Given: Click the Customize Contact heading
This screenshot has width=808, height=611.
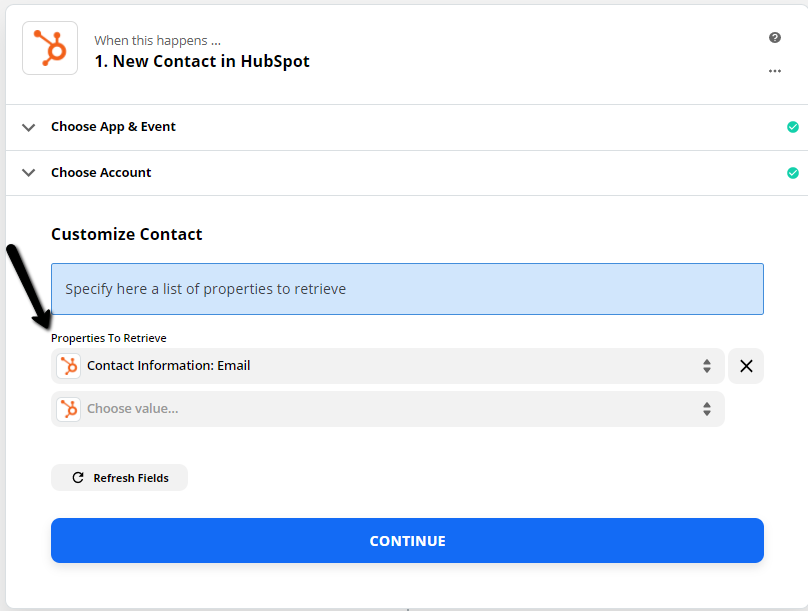Looking at the screenshot, I should pyautogui.click(x=127, y=234).
